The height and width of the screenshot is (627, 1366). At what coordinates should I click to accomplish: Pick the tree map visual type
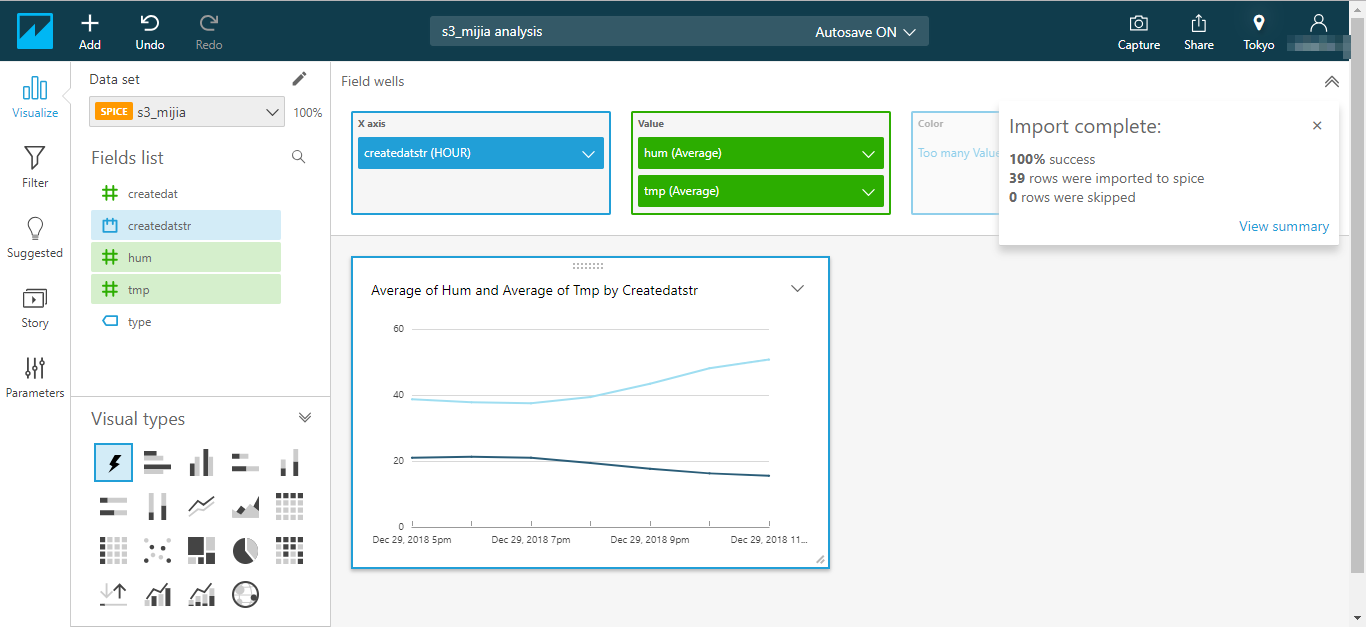201,550
